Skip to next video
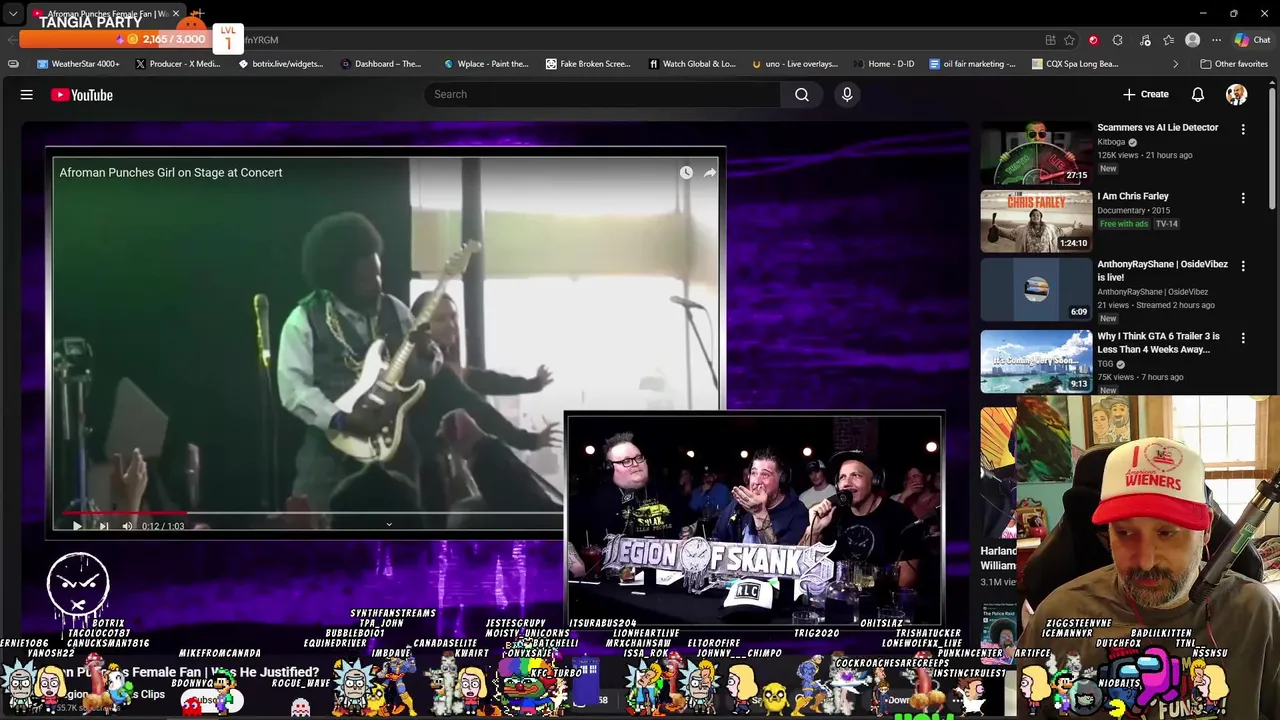1280x720 pixels. [x=103, y=526]
